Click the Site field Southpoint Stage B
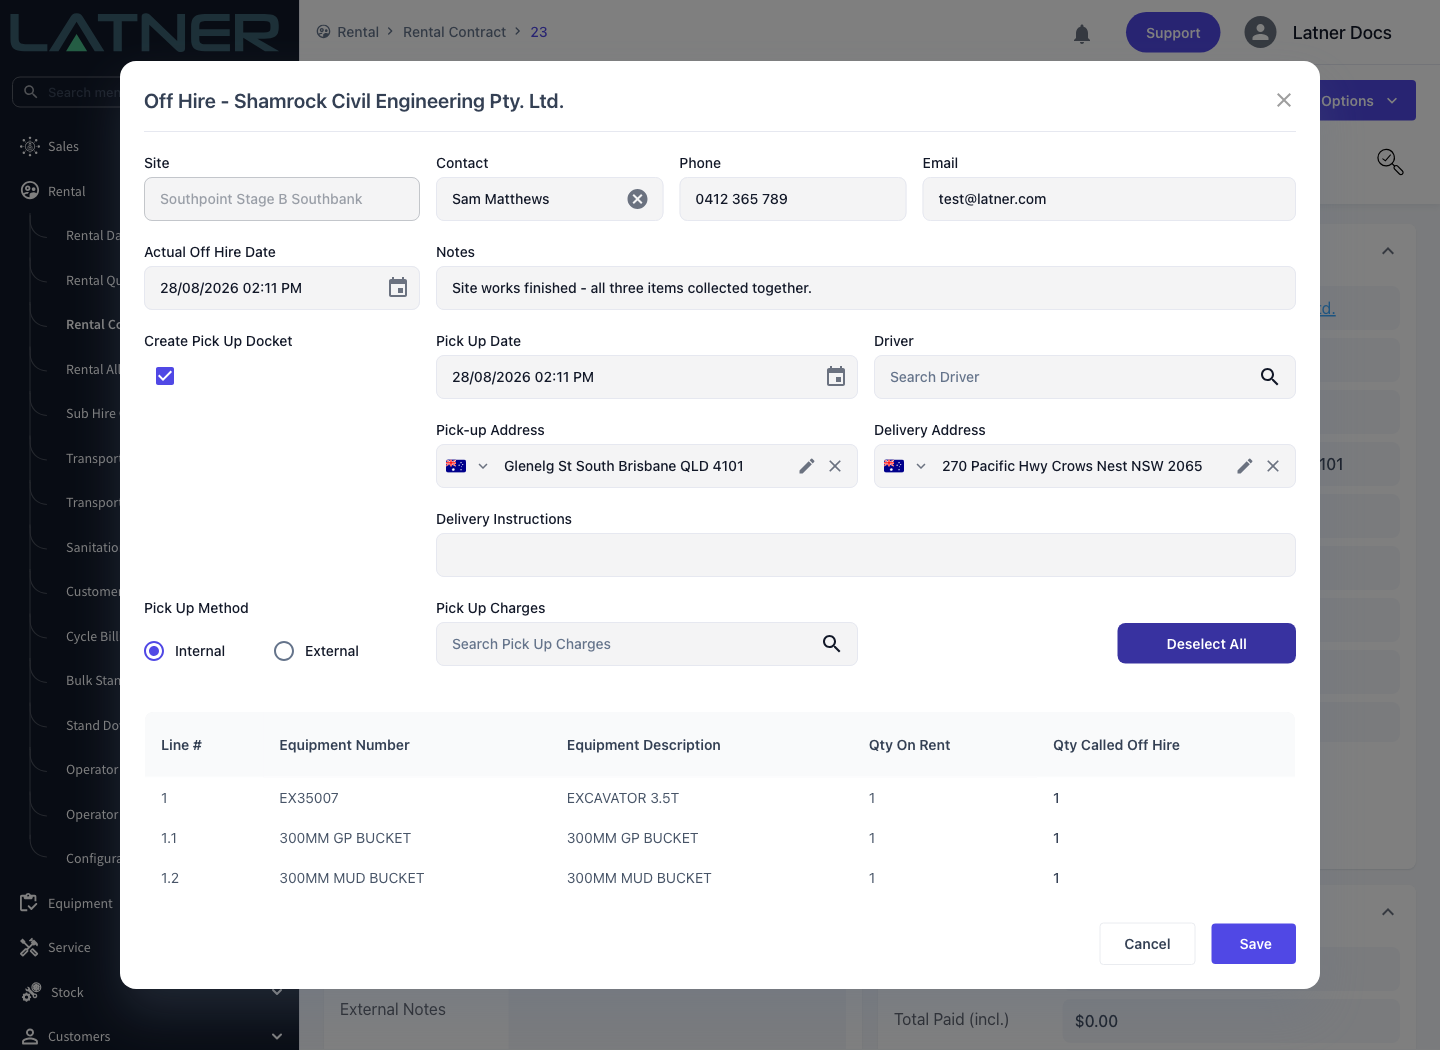This screenshot has height=1050, width=1440. pyautogui.click(x=282, y=199)
